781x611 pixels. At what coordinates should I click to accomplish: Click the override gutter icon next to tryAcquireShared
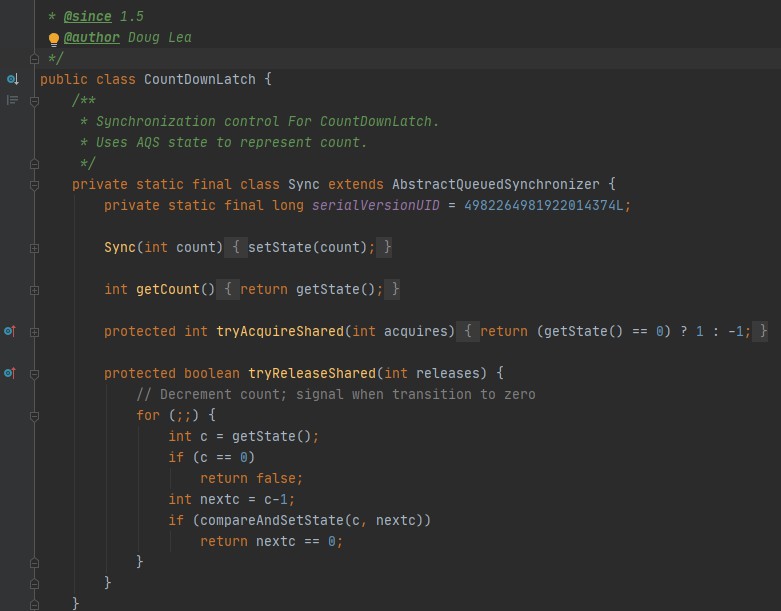point(10,331)
